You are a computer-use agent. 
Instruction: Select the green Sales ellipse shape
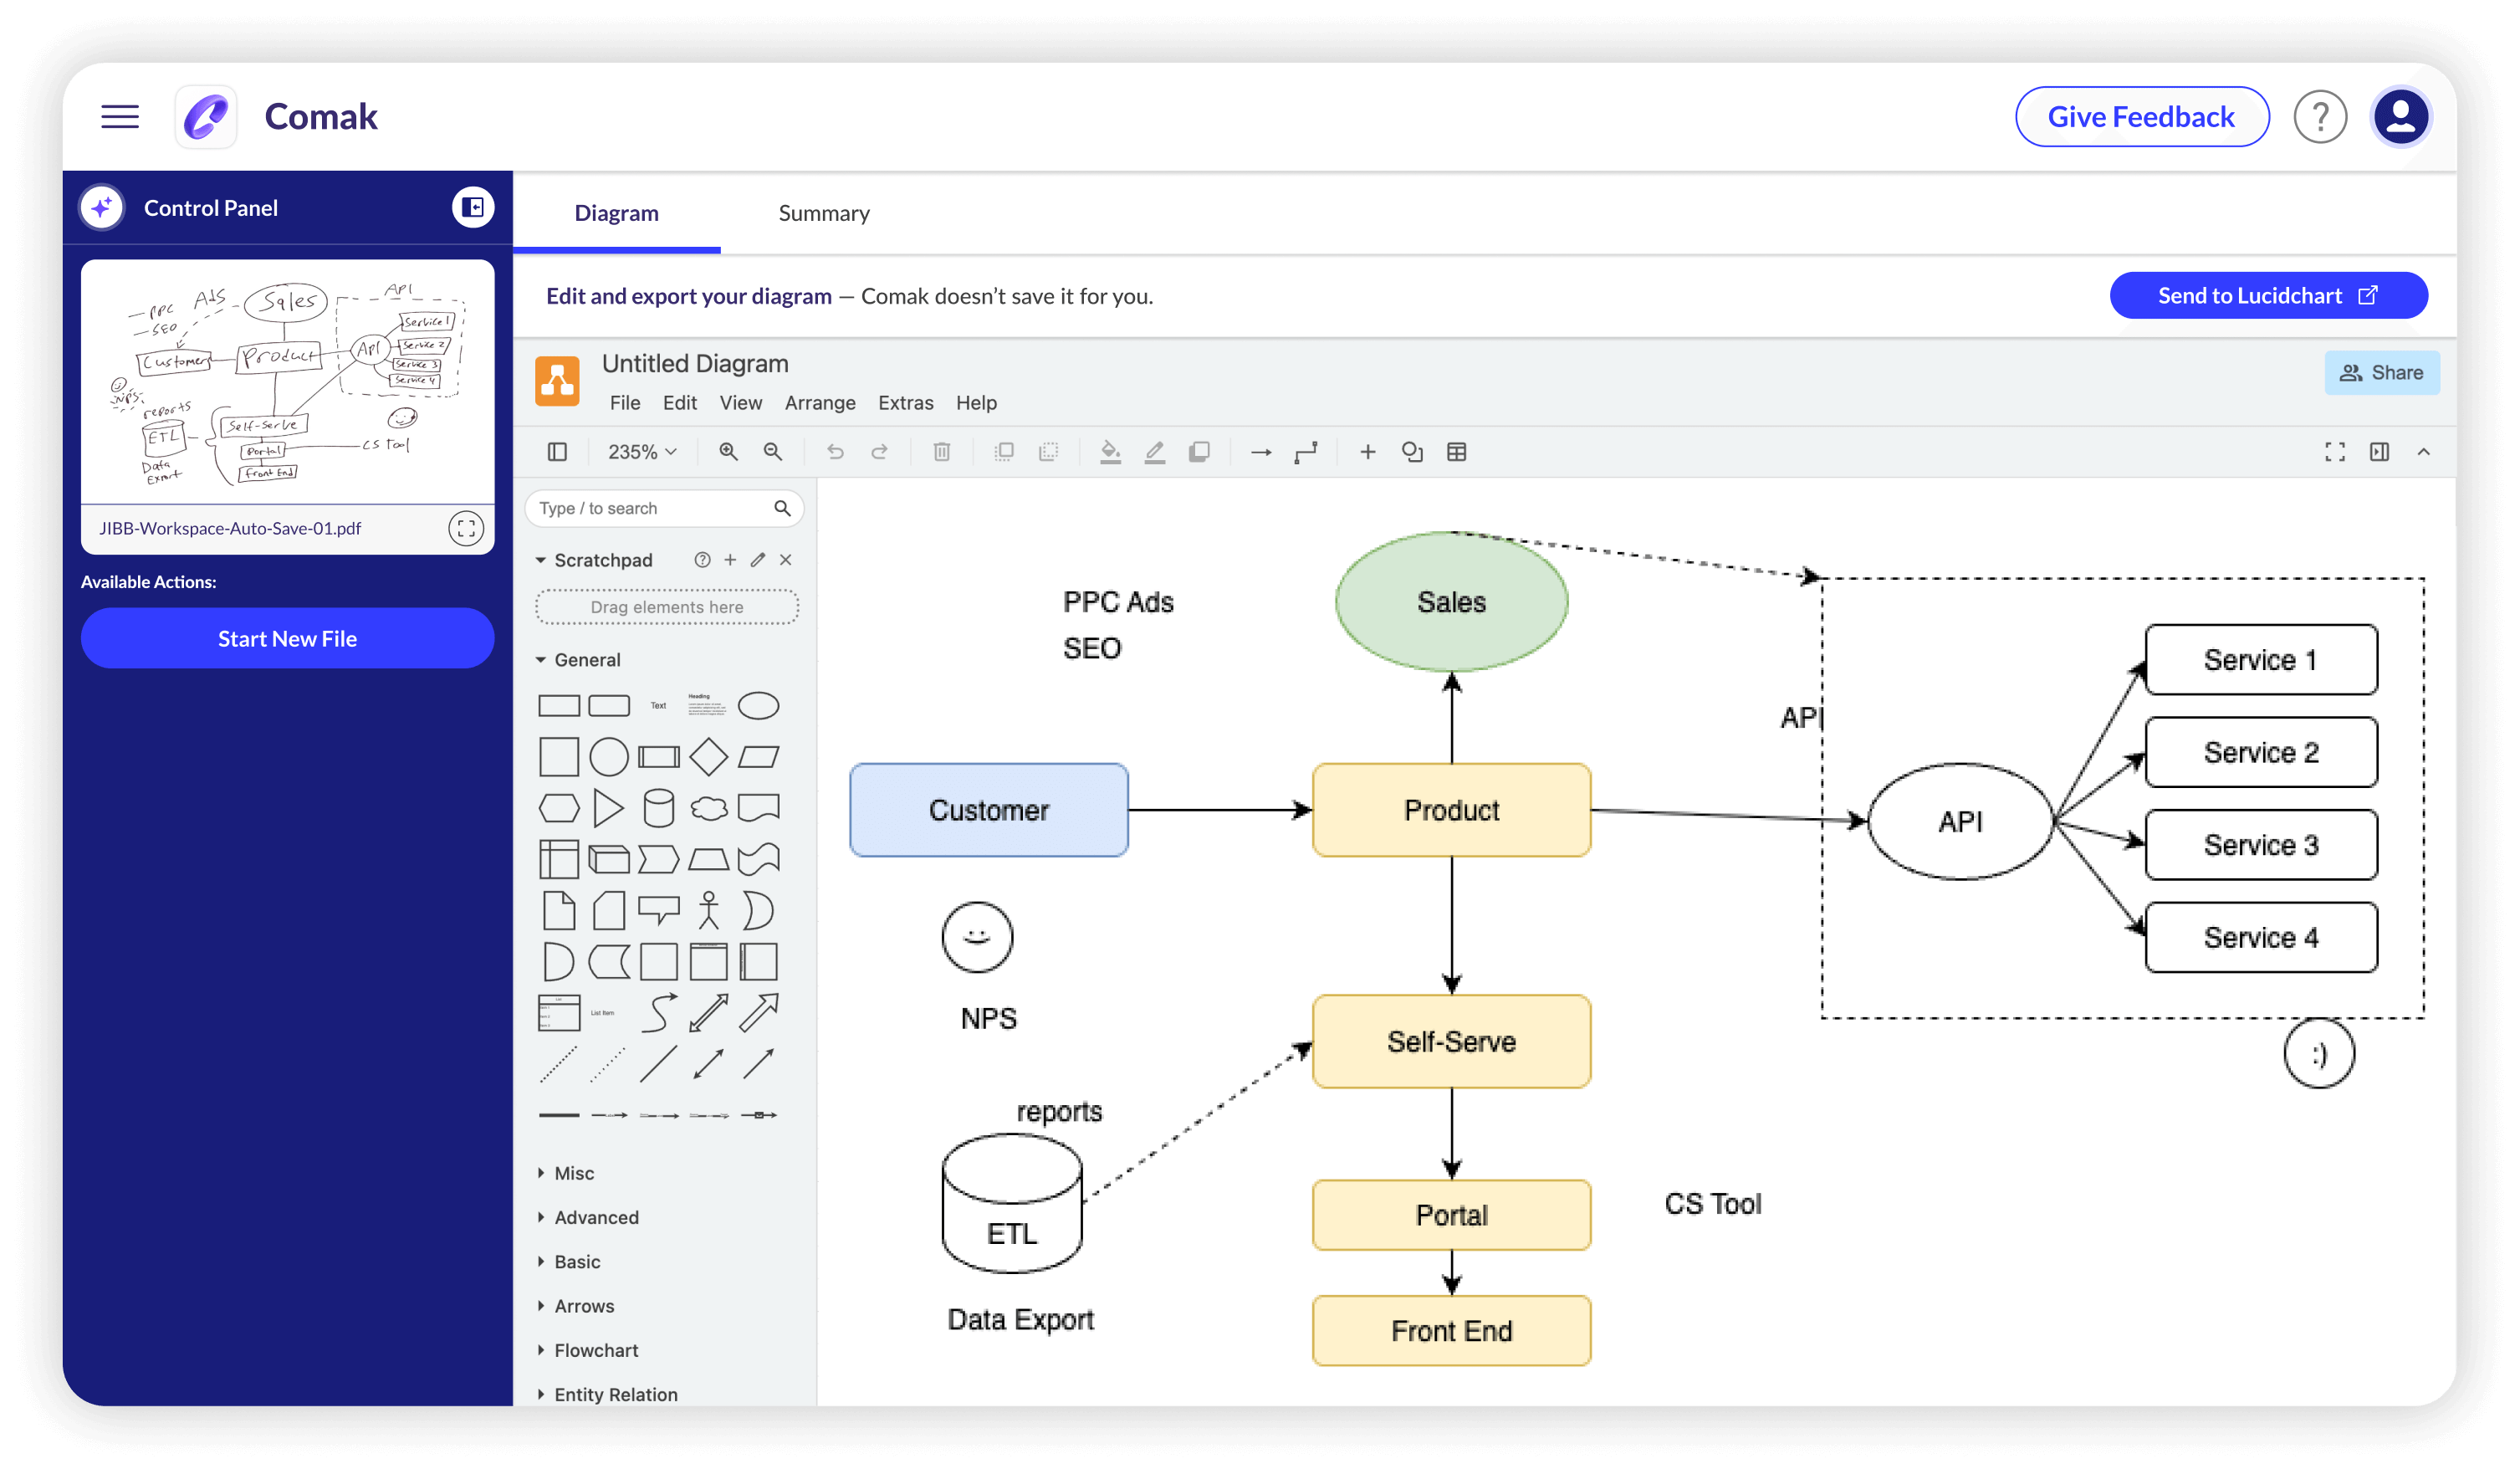coord(1451,601)
